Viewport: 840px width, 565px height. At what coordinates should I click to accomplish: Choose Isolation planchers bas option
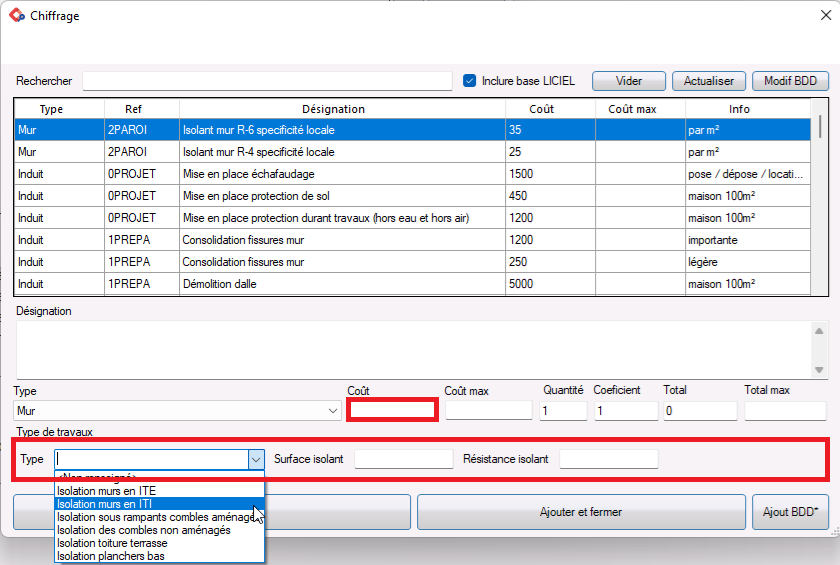(160, 556)
